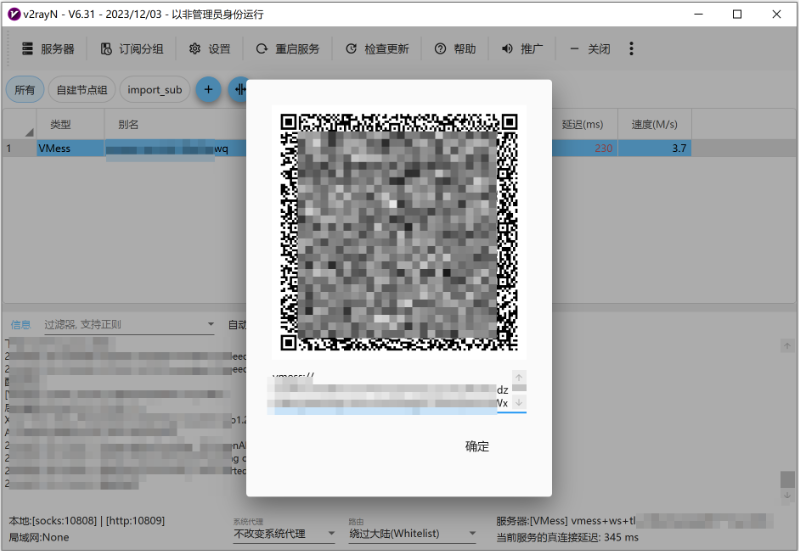Click the share link text box up arrow
Image resolution: width=799 pixels, height=551 pixels.
pyautogui.click(x=519, y=378)
